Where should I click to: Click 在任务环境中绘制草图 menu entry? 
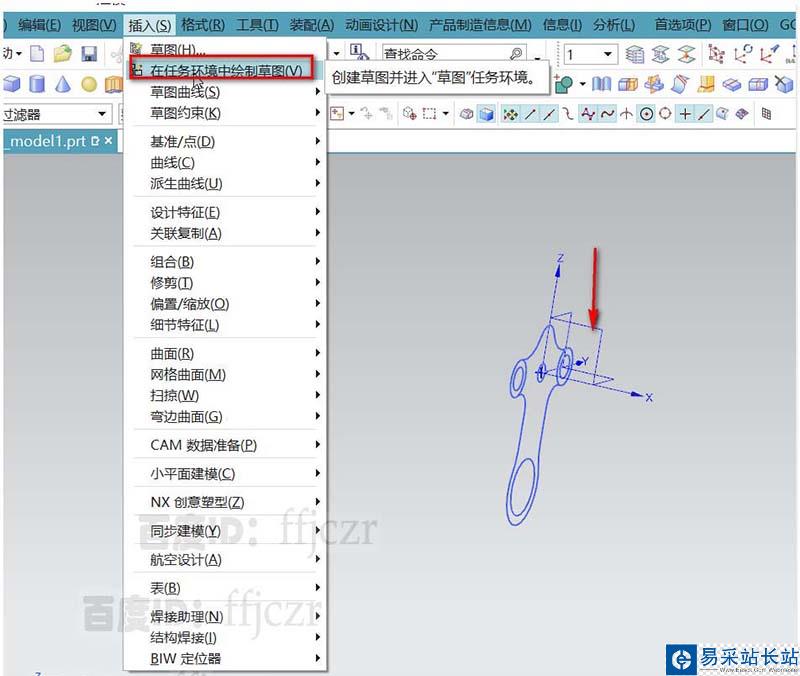[x=225, y=70]
